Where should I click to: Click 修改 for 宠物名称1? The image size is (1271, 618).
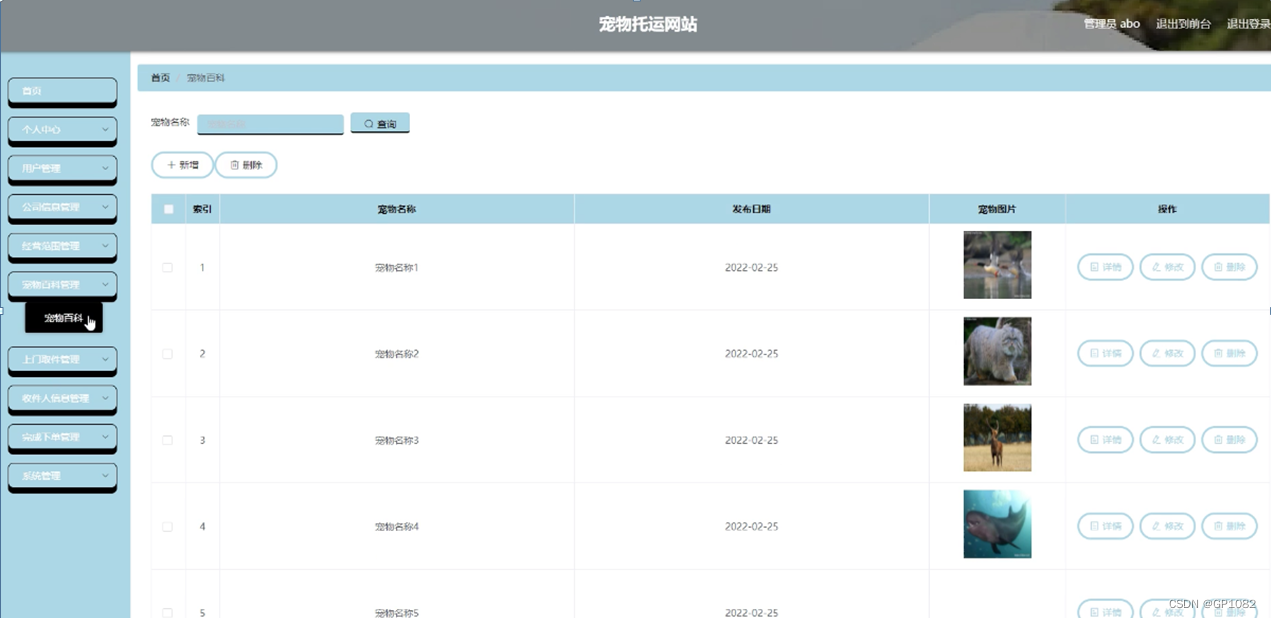coord(1167,267)
